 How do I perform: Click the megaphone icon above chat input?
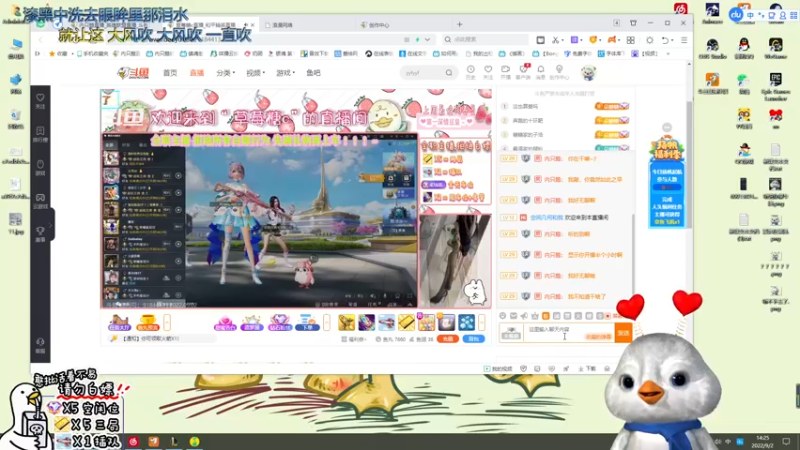tap(524, 316)
